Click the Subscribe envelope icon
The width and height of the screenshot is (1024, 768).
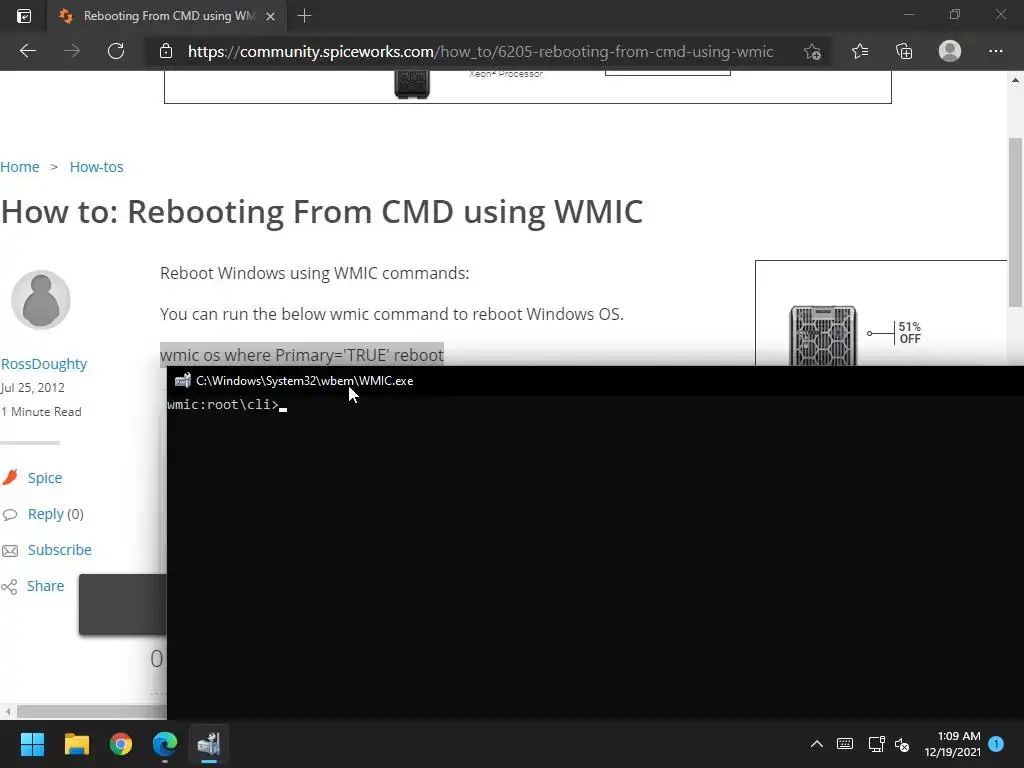[x=10, y=551]
